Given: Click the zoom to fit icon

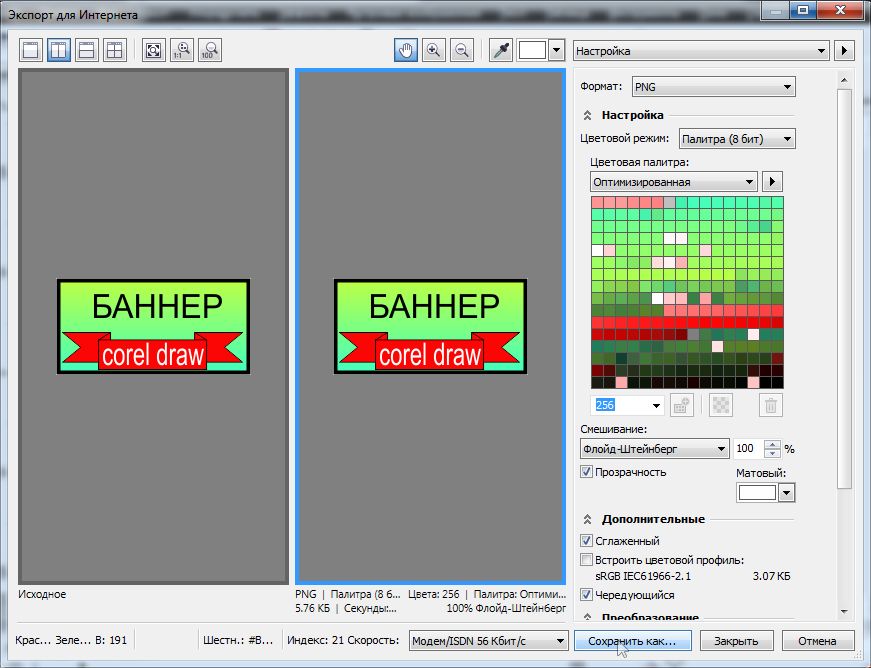Looking at the screenshot, I should 153,50.
